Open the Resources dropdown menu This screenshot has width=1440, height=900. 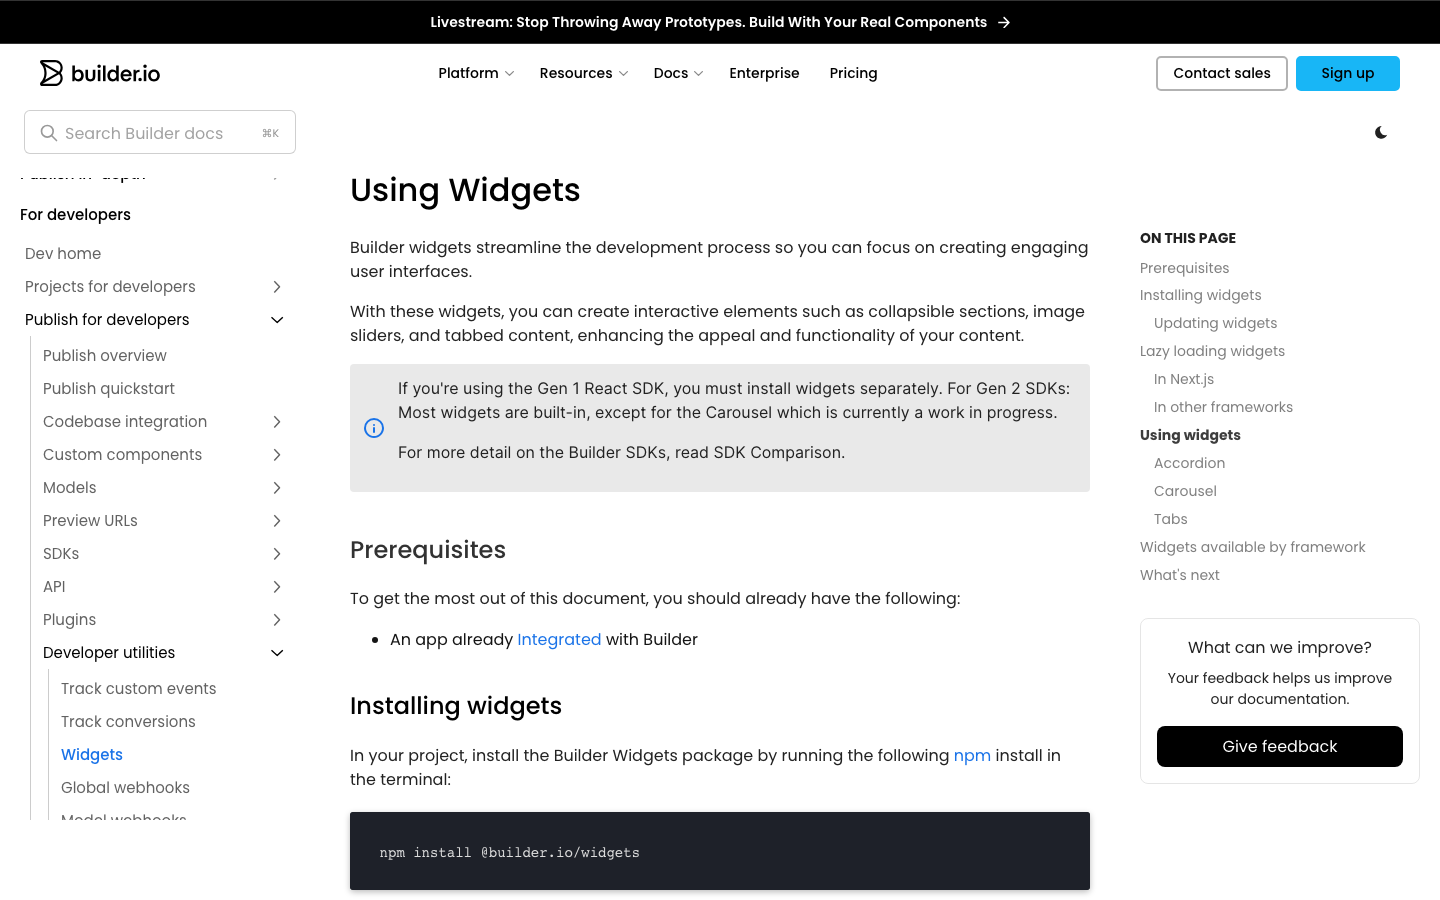tap(584, 73)
